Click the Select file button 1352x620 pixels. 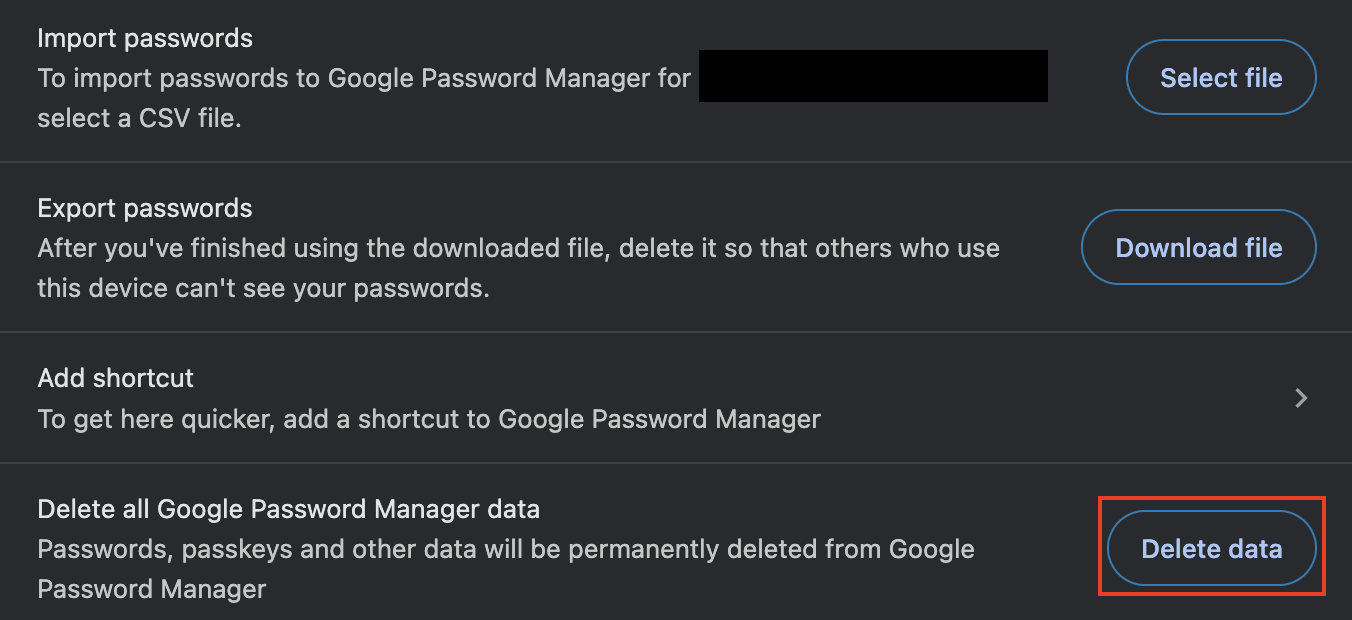[x=1221, y=78]
